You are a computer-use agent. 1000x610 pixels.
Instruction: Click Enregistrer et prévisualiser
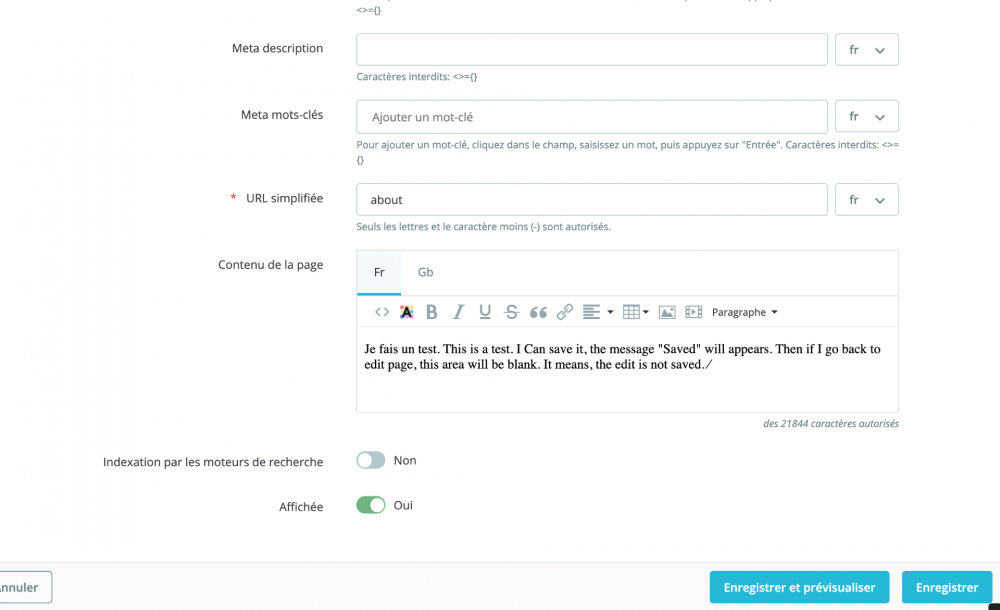coord(799,587)
